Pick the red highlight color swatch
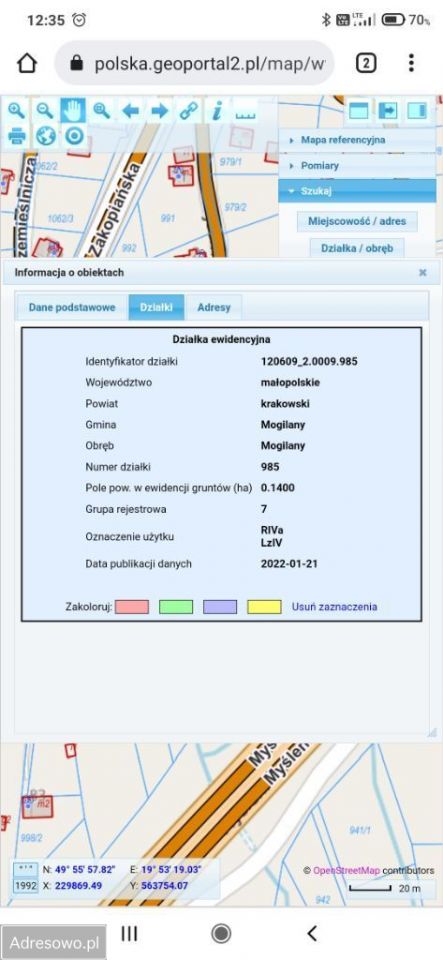Screen dimensions: 443x960 132,607
